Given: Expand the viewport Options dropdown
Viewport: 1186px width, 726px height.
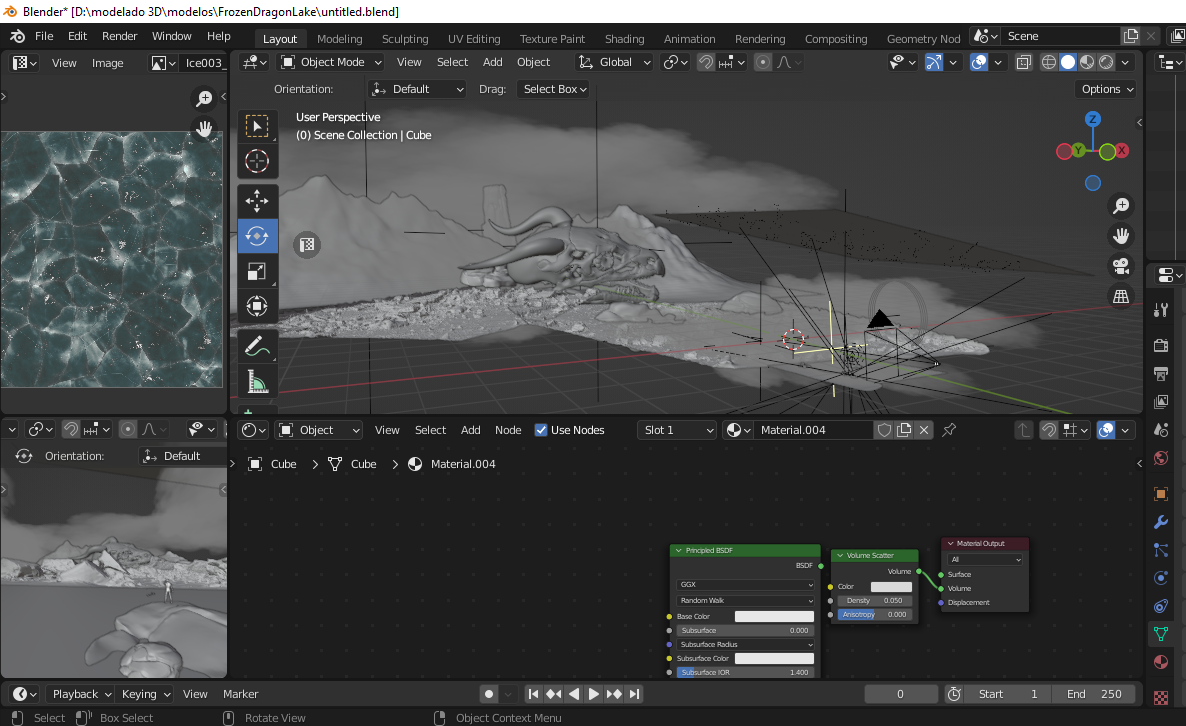Looking at the screenshot, I should pyautogui.click(x=1107, y=89).
